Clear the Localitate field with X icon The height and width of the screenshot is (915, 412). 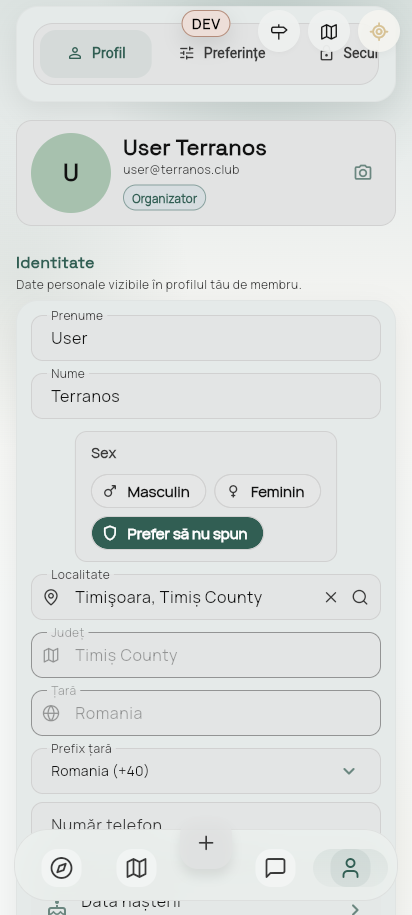click(x=331, y=598)
